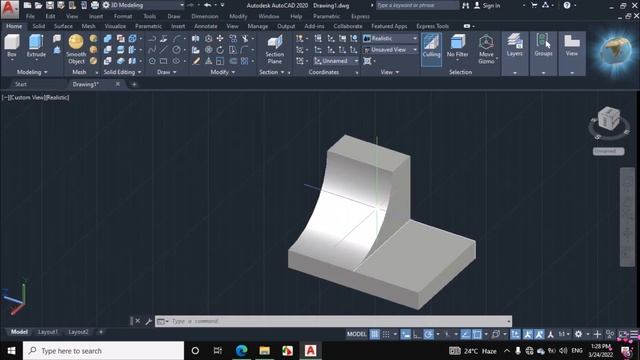Toggle Dynamic UCS in status bar
Viewport: 640px width, 360px height.
(515, 334)
